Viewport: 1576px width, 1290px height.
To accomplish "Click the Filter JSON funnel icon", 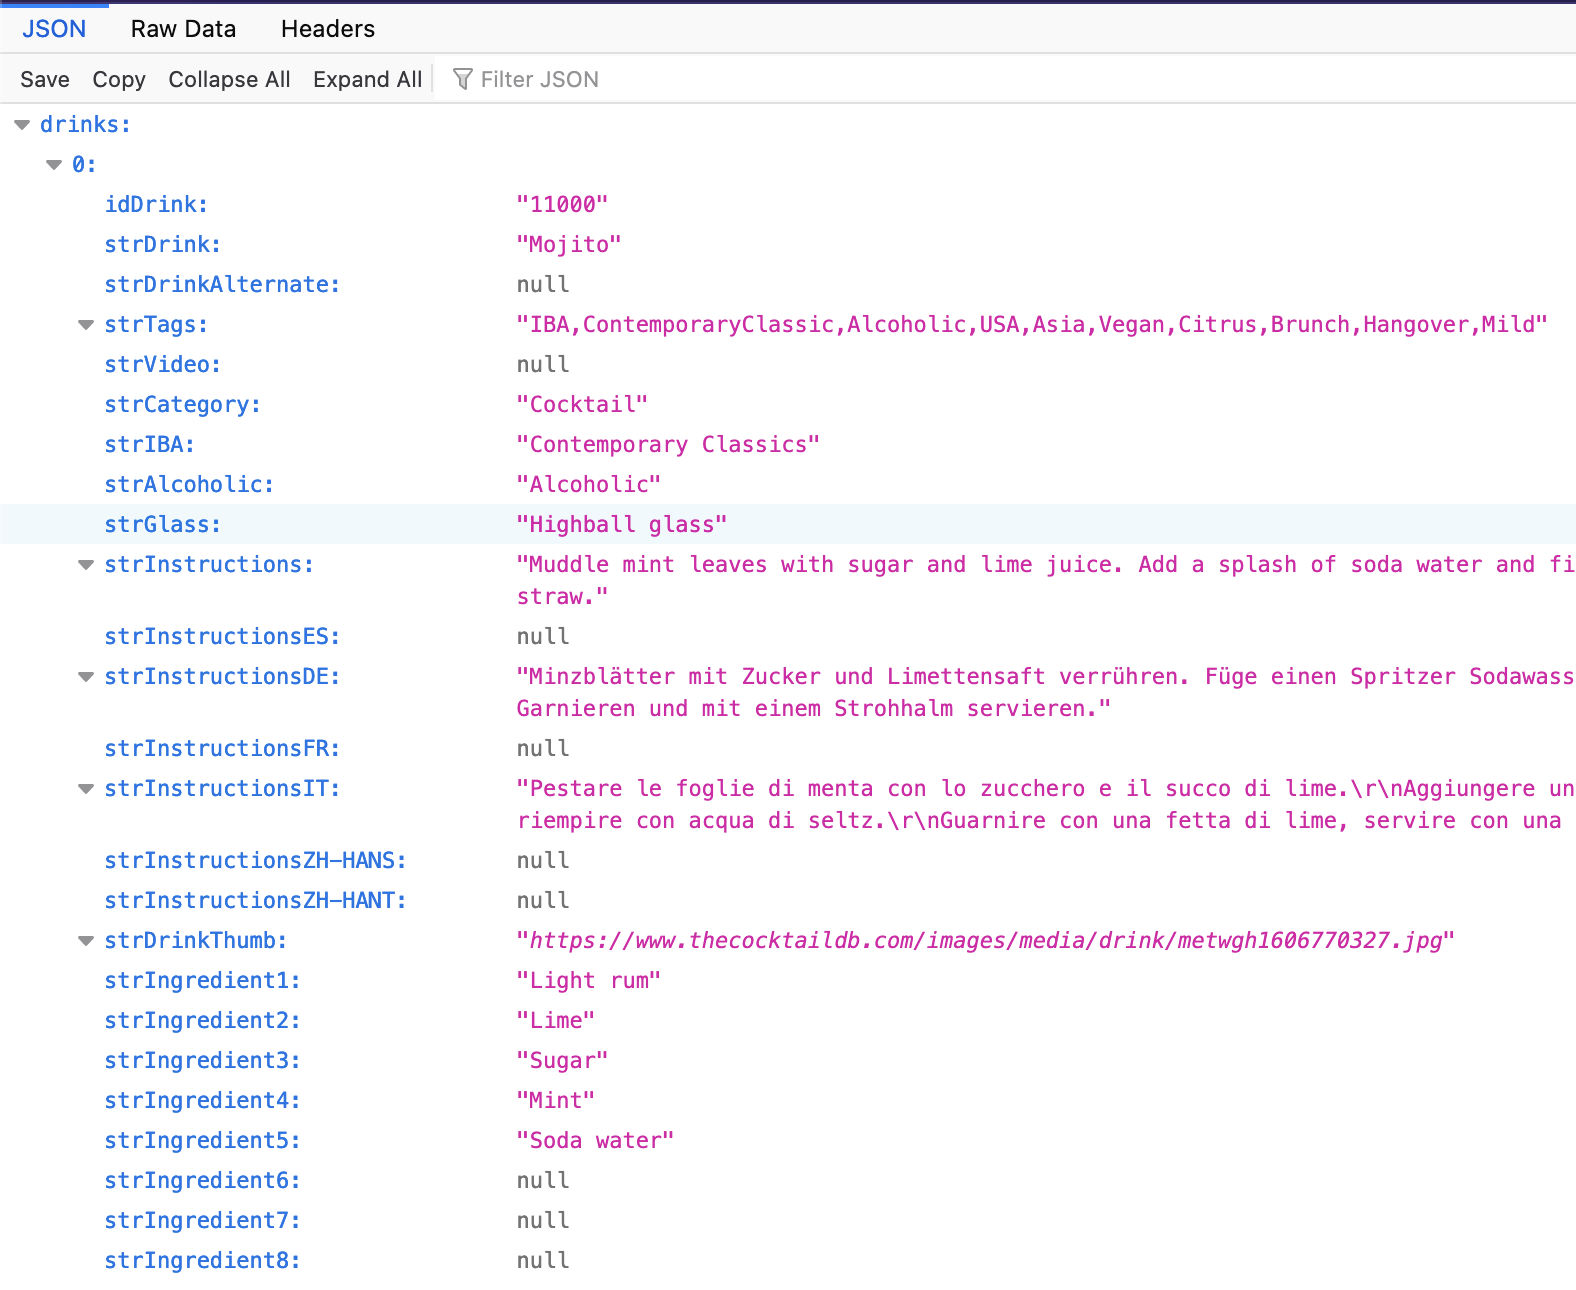I will [x=462, y=79].
